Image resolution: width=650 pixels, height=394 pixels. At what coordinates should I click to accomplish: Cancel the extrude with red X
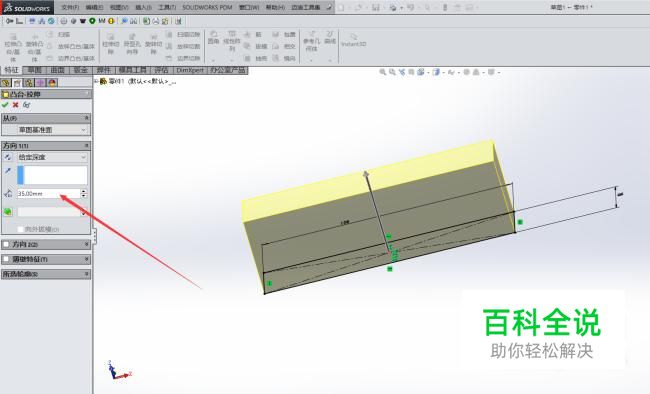pos(15,105)
